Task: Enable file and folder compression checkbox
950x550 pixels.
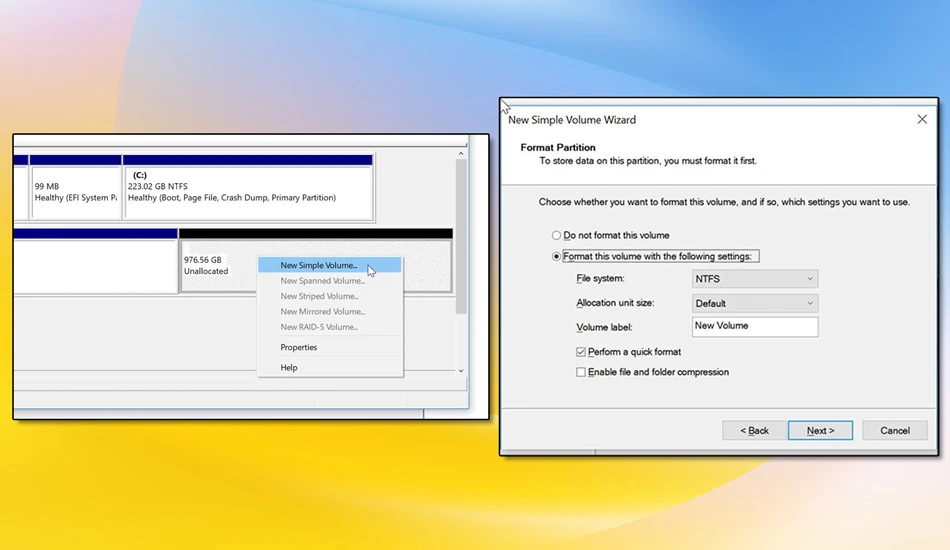Action: pos(581,372)
